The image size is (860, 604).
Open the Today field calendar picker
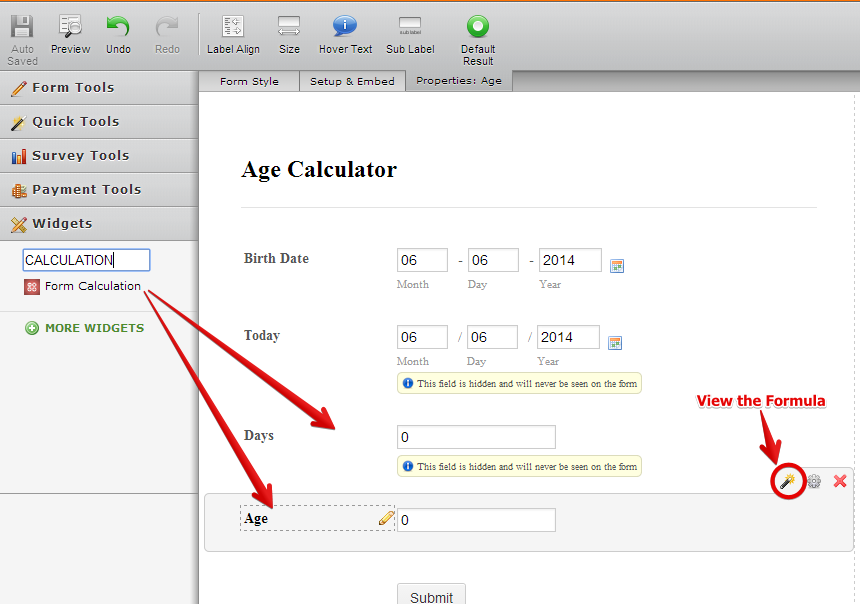[x=615, y=343]
